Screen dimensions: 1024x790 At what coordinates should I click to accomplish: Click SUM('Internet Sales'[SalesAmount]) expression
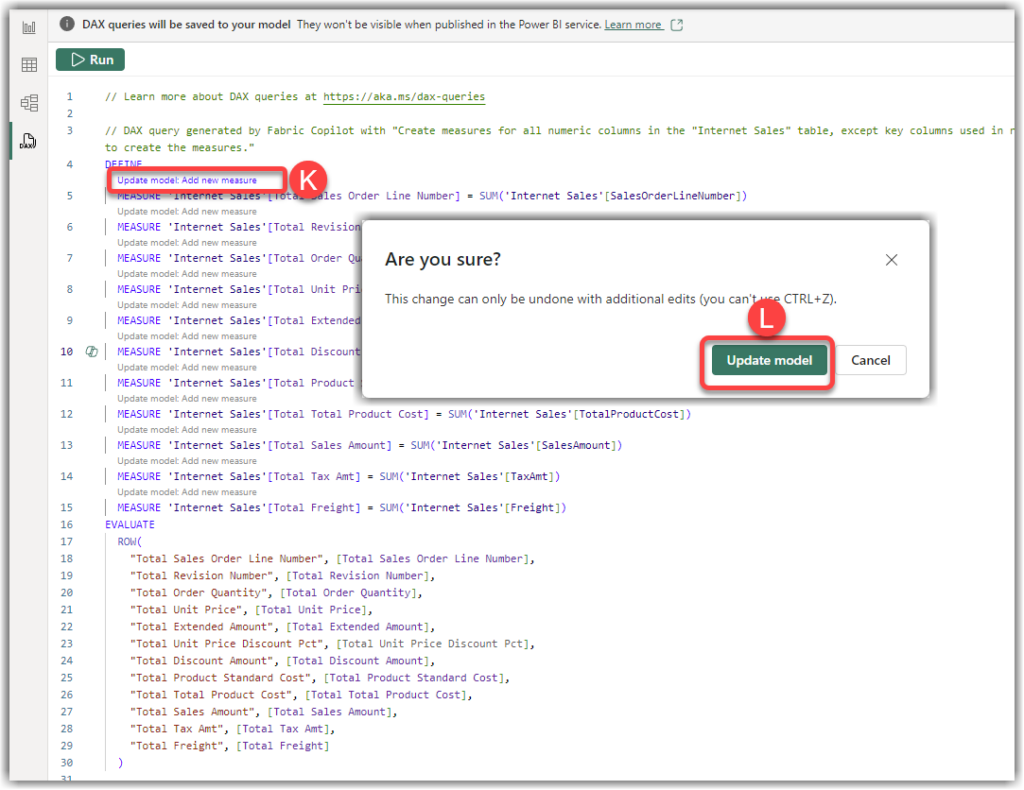pos(516,445)
